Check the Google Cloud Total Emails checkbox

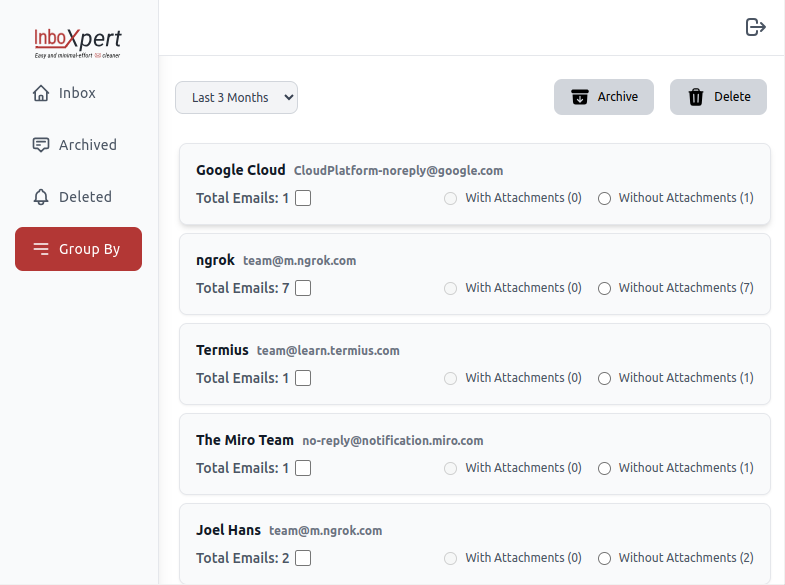click(x=303, y=198)
